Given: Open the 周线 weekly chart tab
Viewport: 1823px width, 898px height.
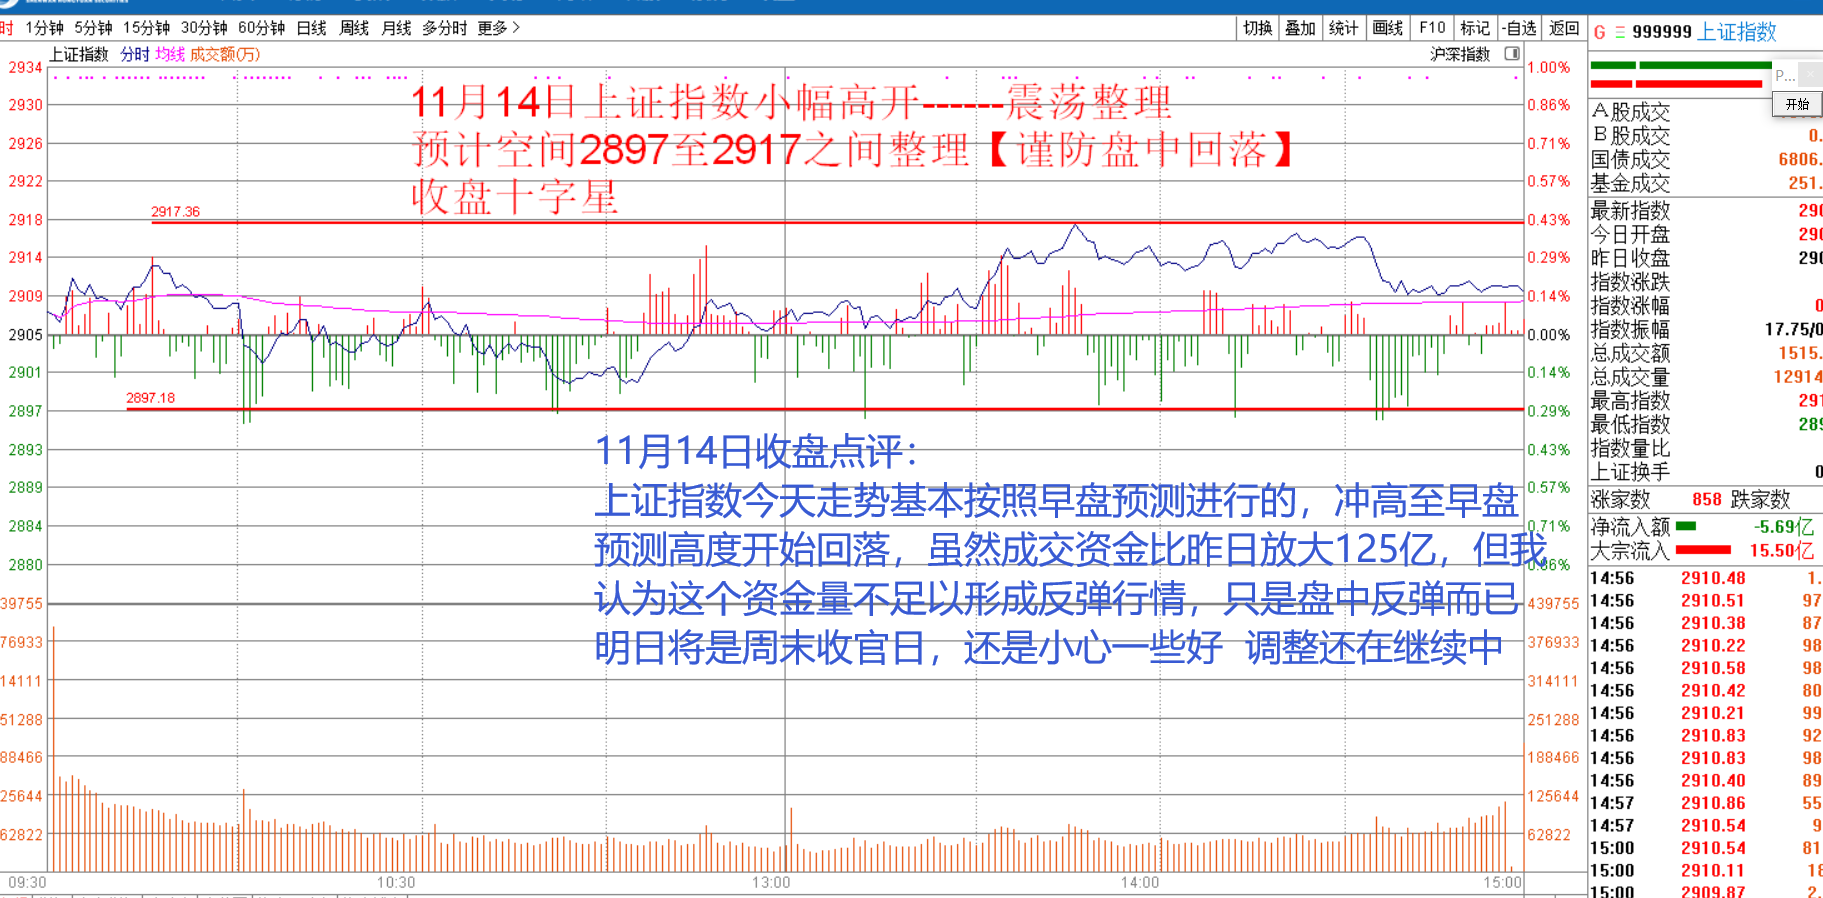Looking at the screenshot, I should click(x=354, y=28).
